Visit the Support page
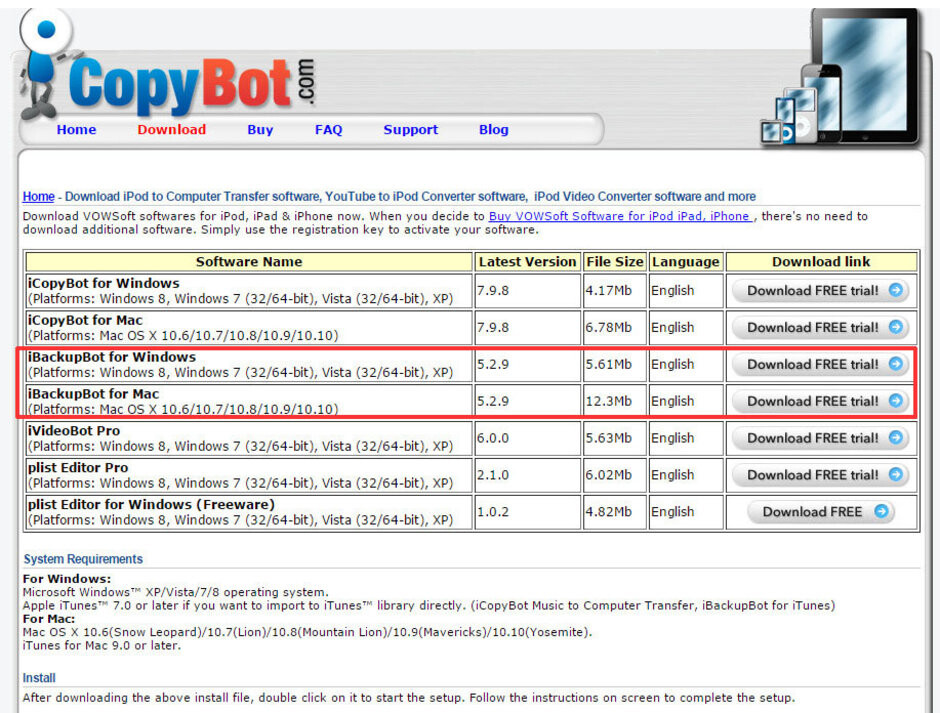 (411, 130)
